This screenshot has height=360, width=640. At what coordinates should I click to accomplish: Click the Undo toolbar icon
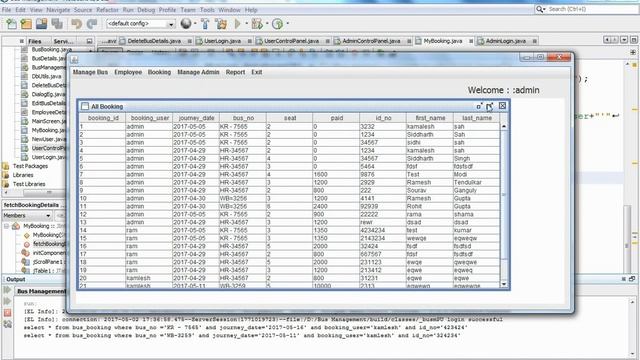[x=76, y=24]
